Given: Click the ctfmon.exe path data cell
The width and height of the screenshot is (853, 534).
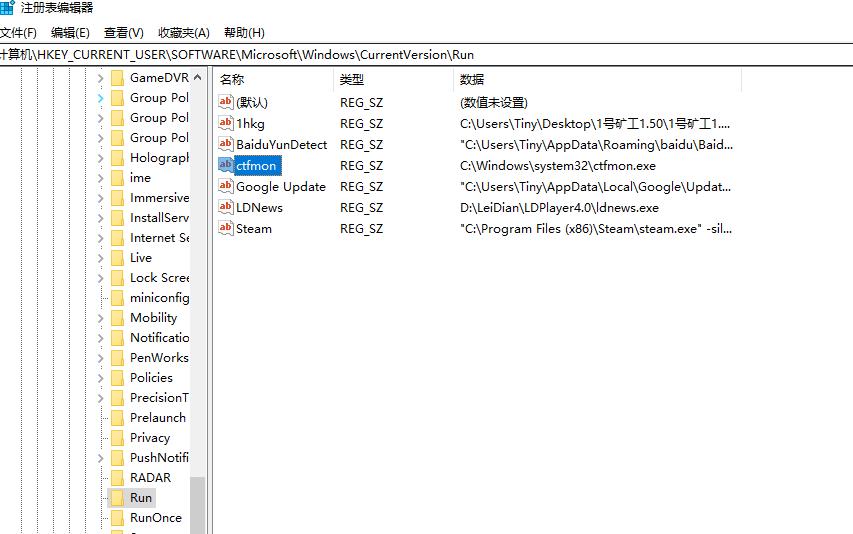Looking at the screenshot, I should point(558,165).
